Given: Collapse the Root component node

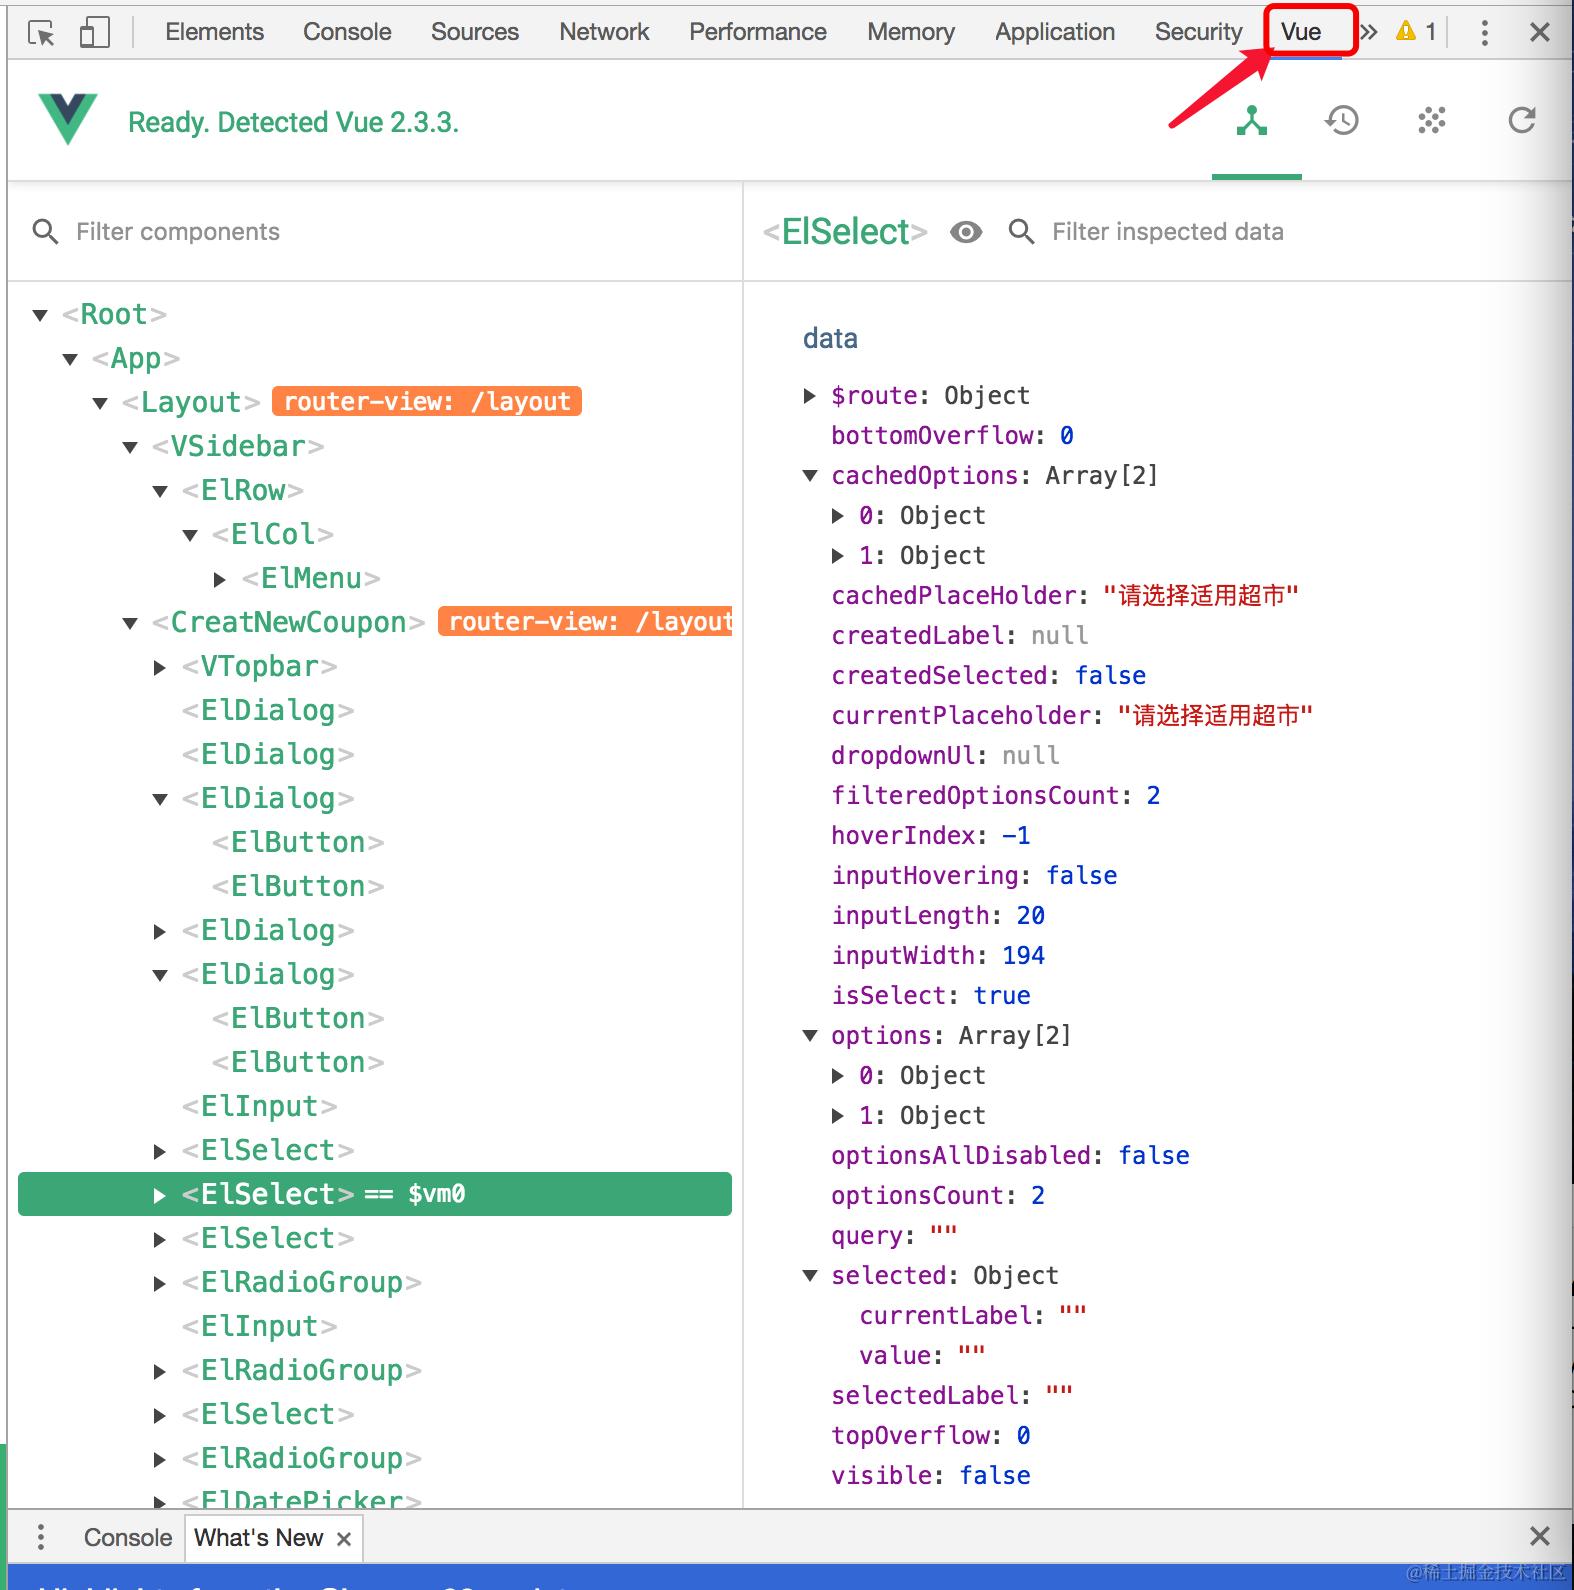Looking at the screenshot, I should [x=40, y=315].
